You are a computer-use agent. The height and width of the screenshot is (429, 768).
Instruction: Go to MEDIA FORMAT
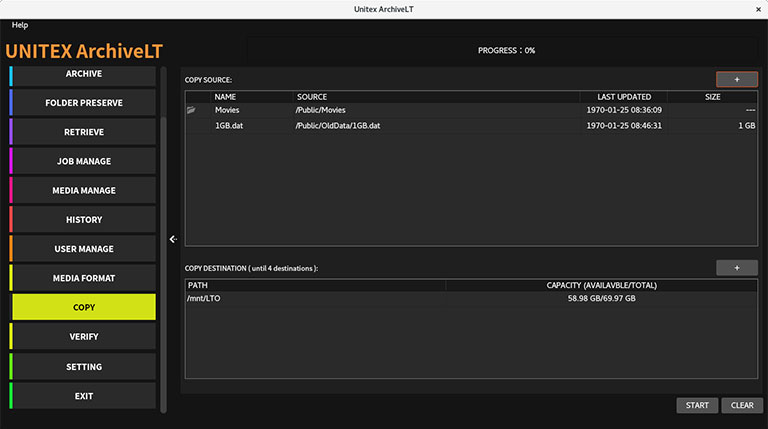click(x=84, y=278)
